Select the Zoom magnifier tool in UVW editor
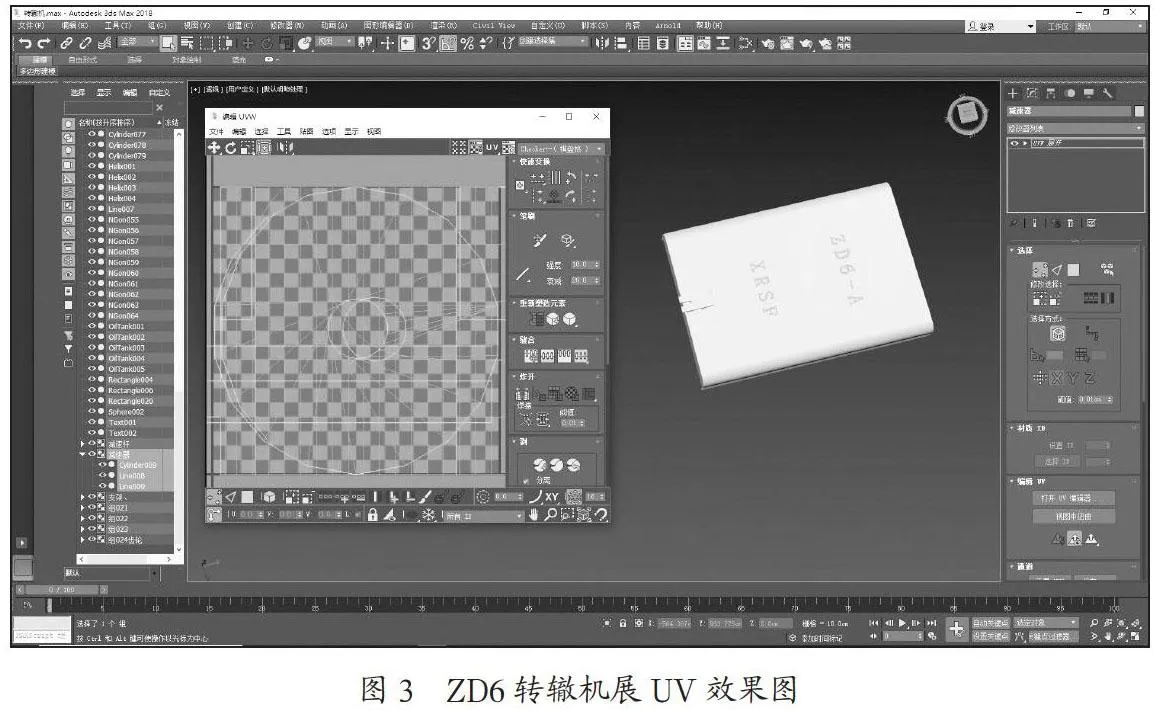The height and width of the screenshot is (710, 1154). click(x=550, y=515)
